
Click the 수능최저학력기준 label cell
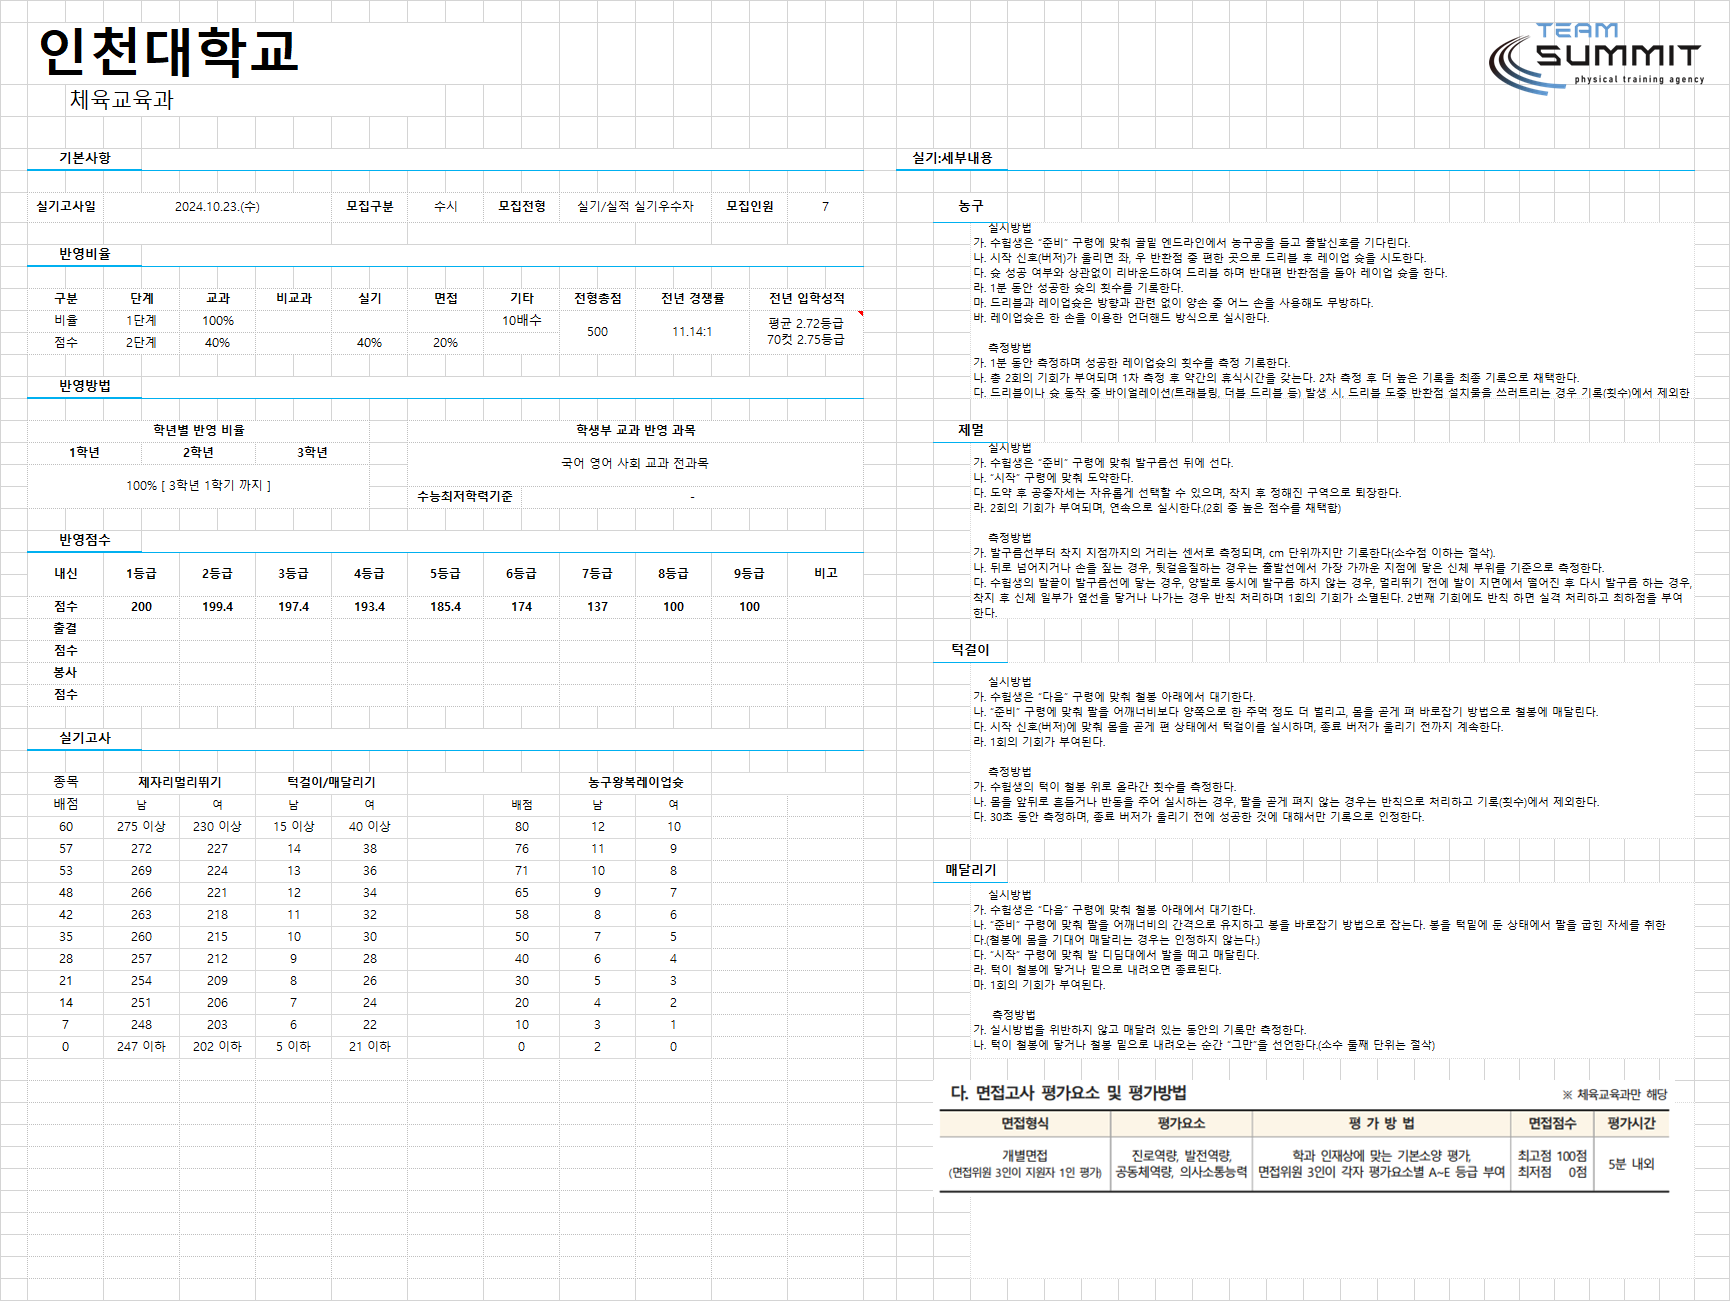tap(465, 496)
